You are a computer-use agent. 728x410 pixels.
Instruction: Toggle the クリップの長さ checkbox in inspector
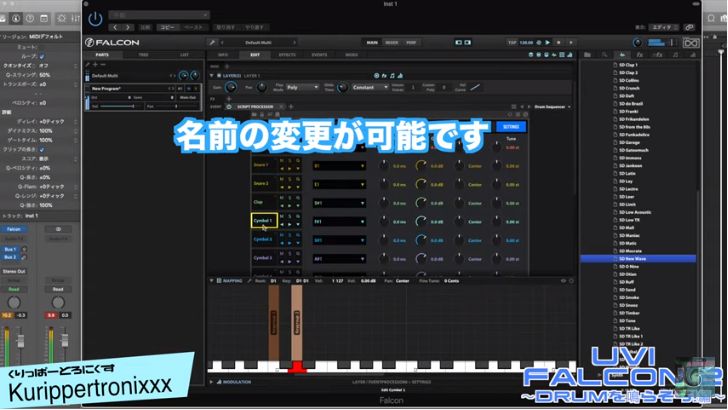pyautogui.click(x=42, y=150)
